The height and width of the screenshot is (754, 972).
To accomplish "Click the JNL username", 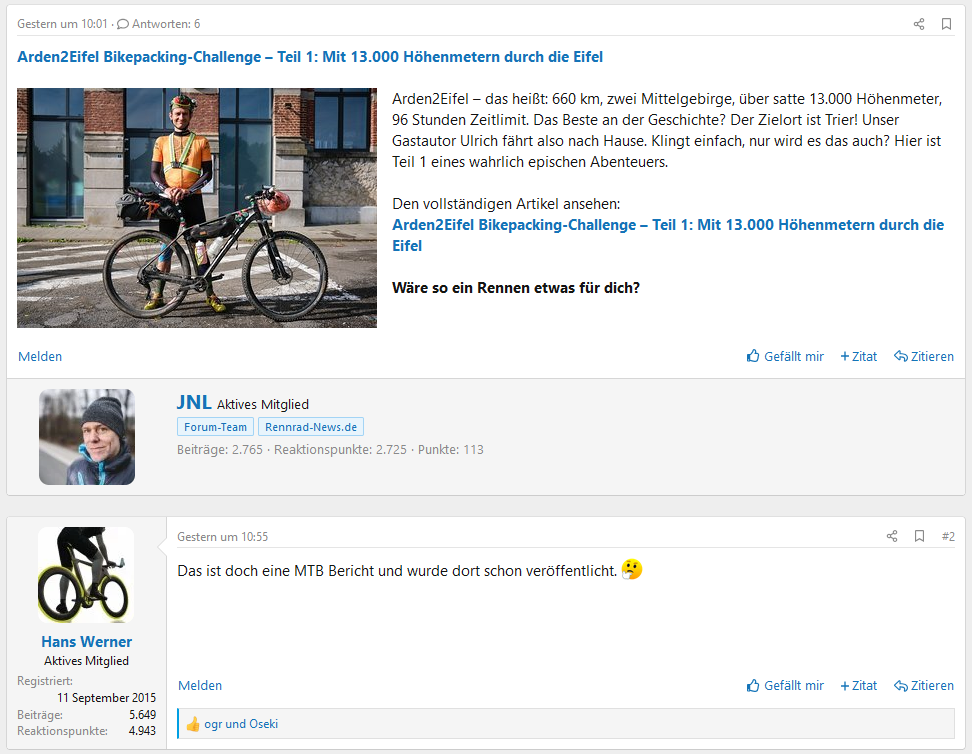I will click(194, 403).
